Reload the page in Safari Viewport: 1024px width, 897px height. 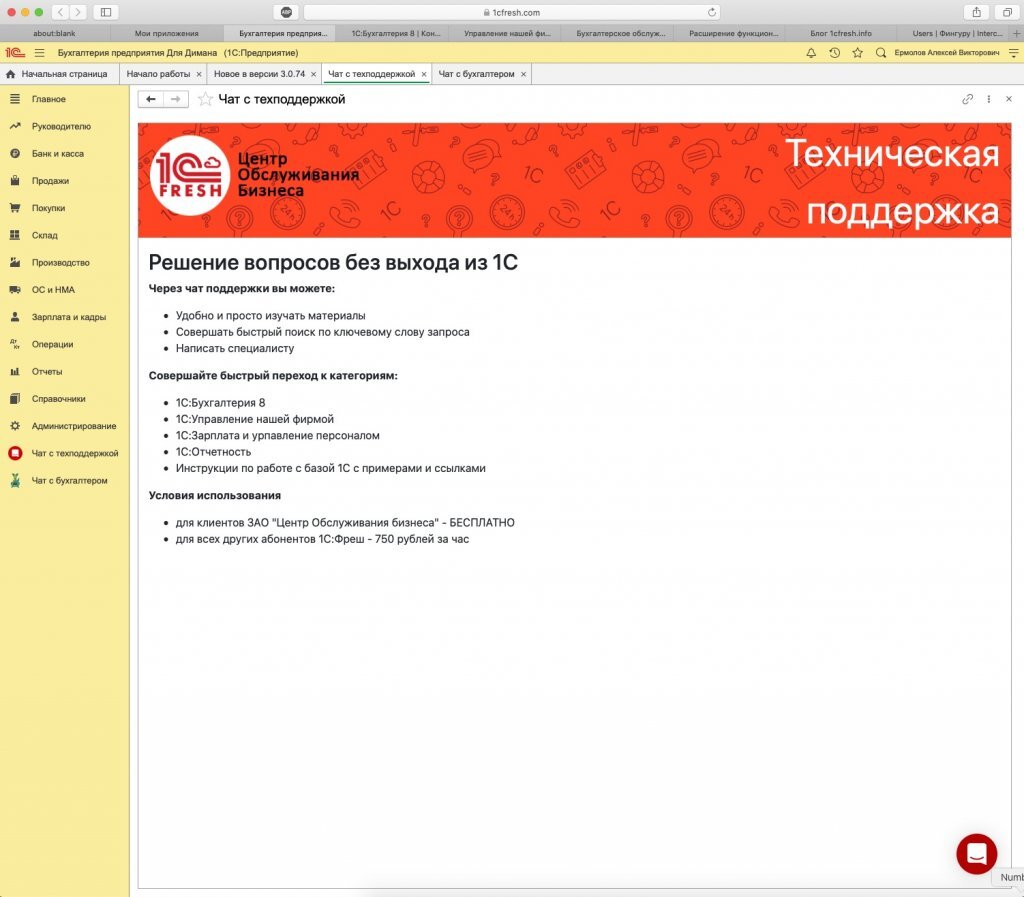pyautogui.click(x=712, y=12)
